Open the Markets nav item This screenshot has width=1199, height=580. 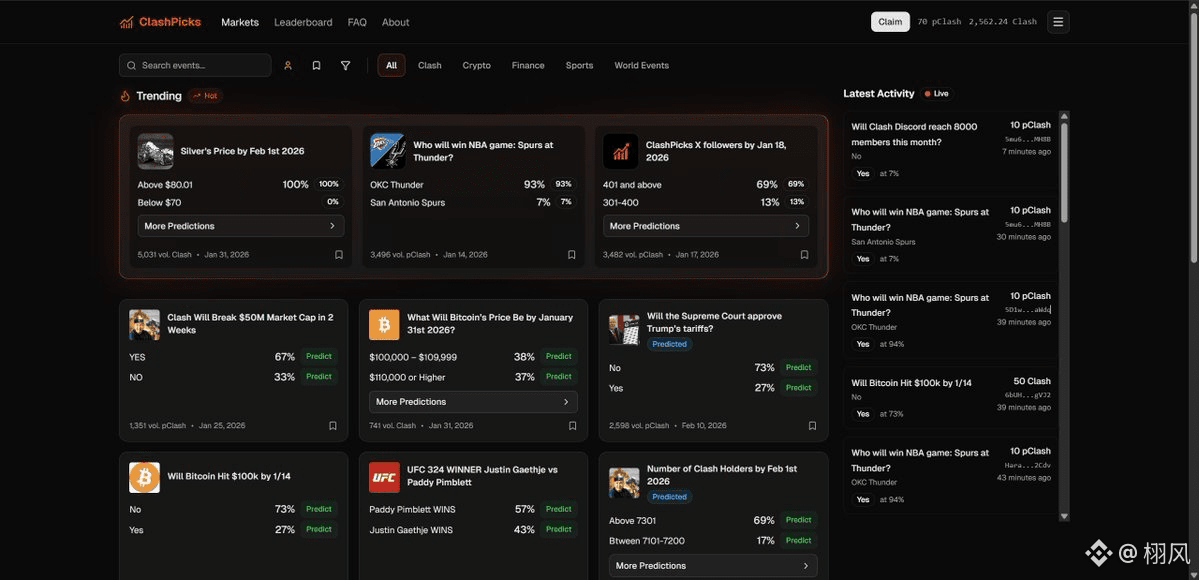point(240,22)
